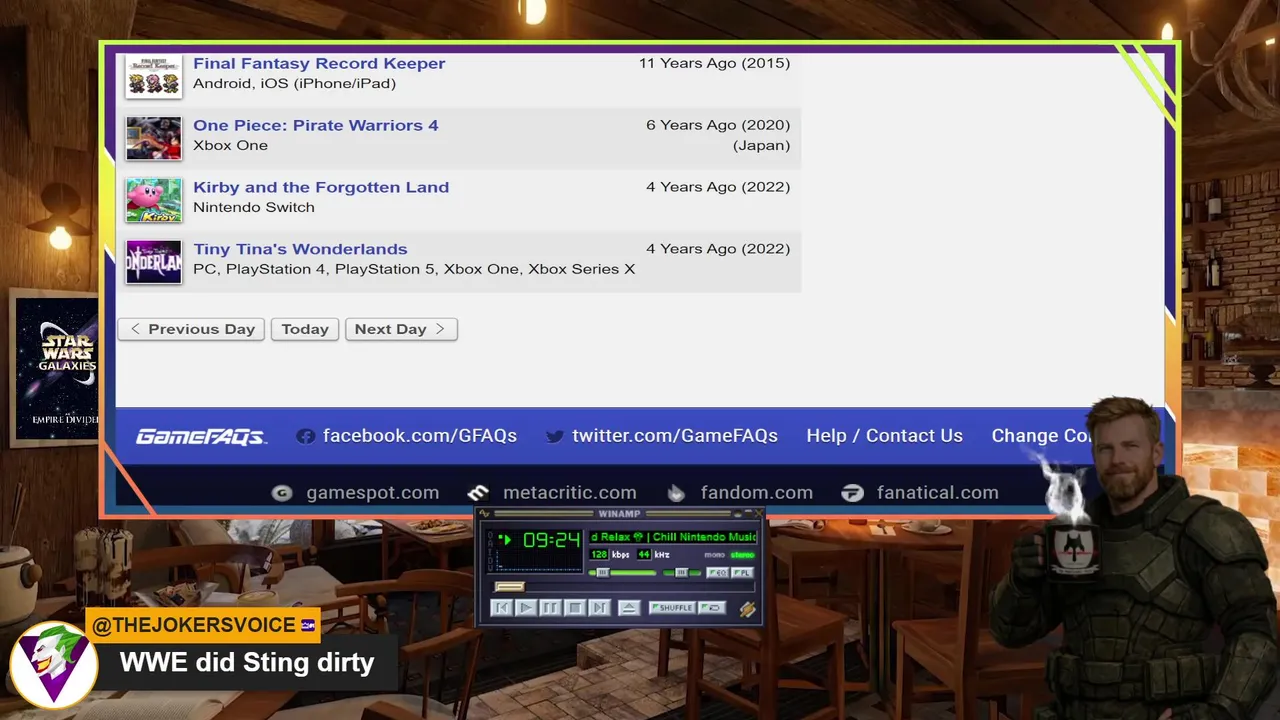1280x720 pixels.
Task: Click One Piece Pirate Warriors 4 thumbnail
Action: click(x=154, y=138)
